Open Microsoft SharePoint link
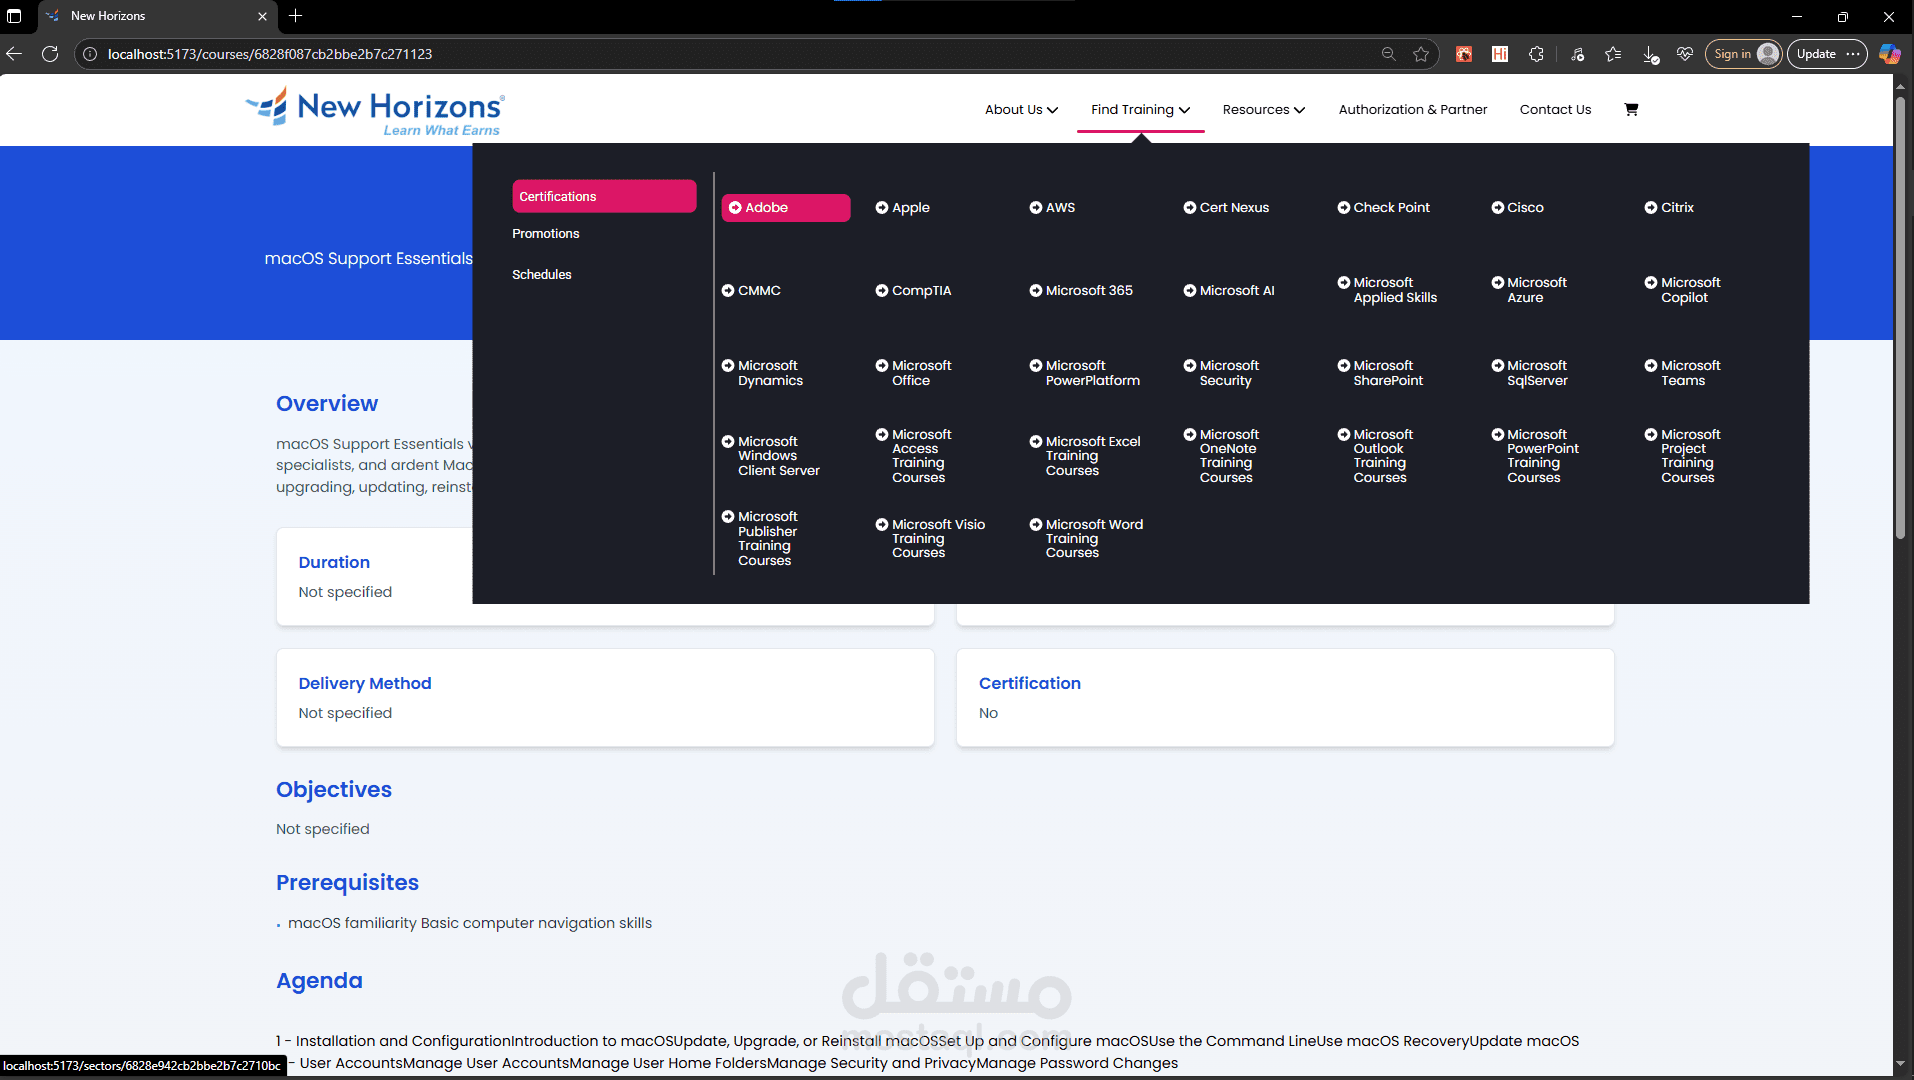The image size is (1914, 1080). tap(1380, 373)
